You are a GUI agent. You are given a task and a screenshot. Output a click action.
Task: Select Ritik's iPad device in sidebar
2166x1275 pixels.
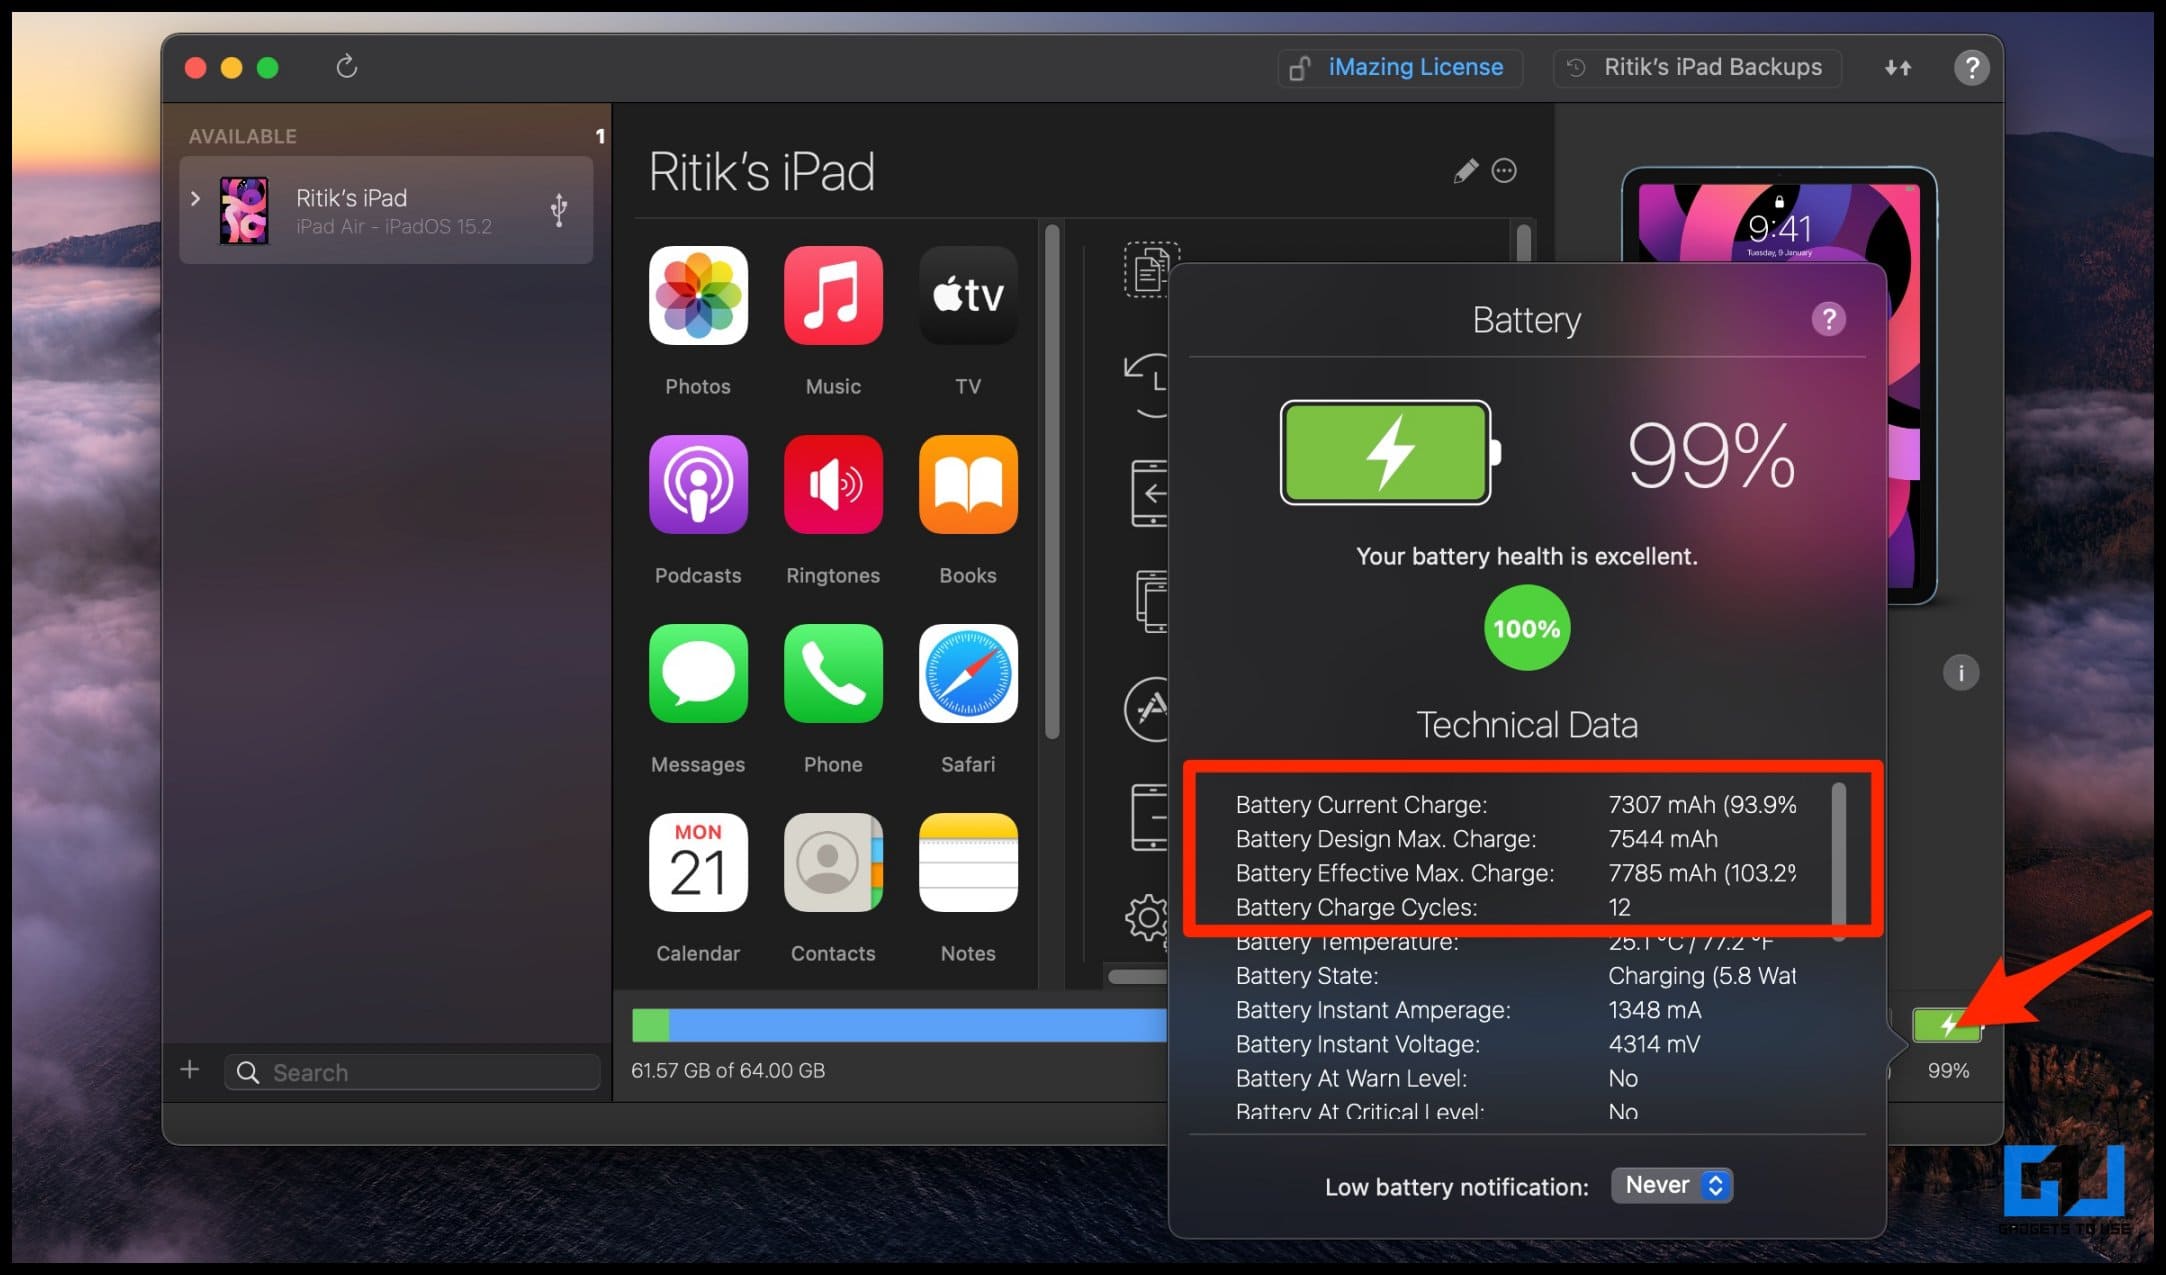pos(386,210)
